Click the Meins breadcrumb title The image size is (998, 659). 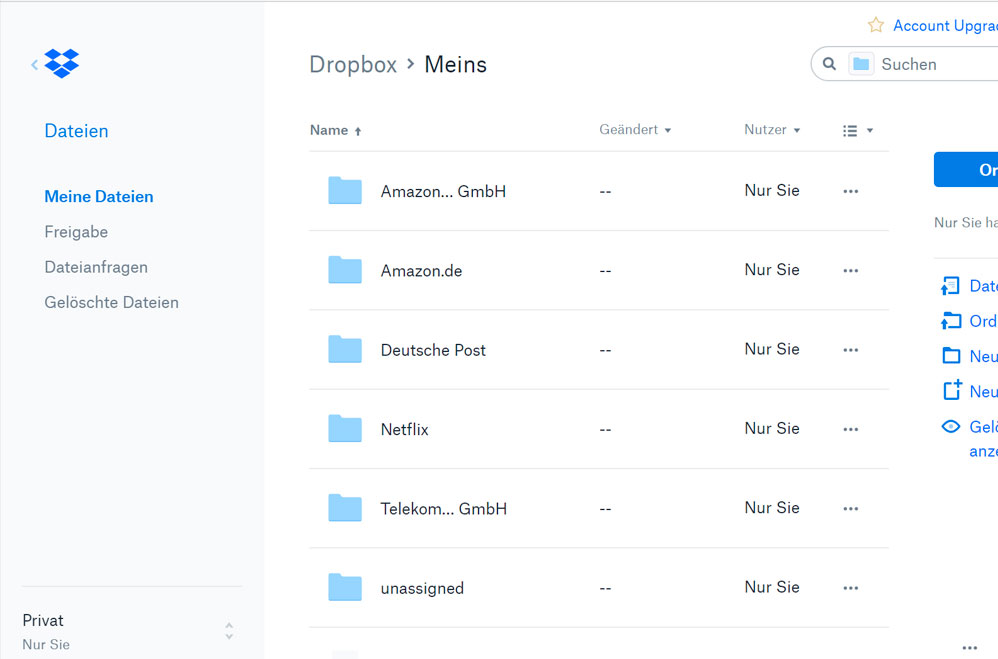click(x=455, y=64)
